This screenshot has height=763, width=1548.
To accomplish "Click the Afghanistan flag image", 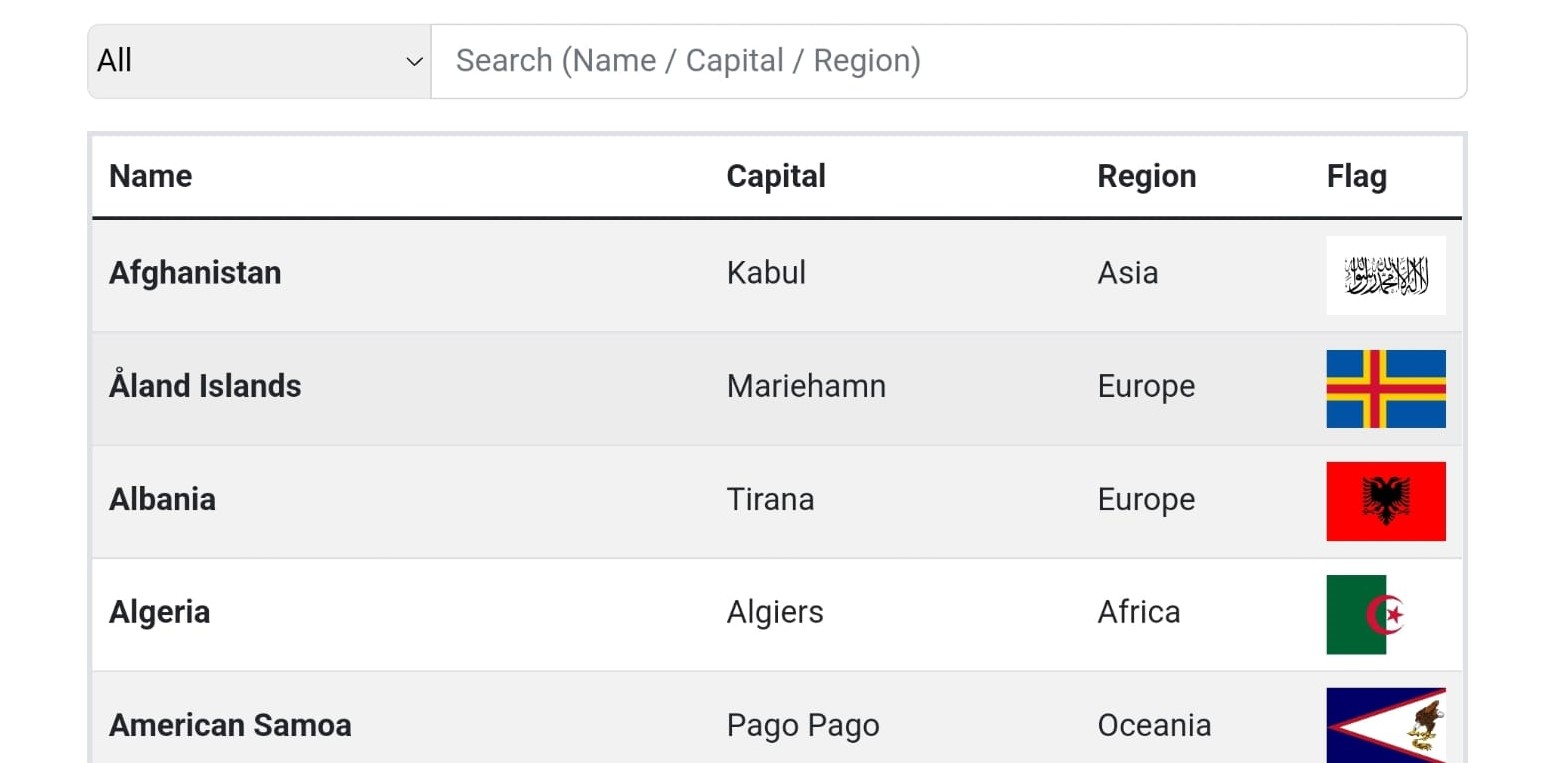I will [1385, 275].
